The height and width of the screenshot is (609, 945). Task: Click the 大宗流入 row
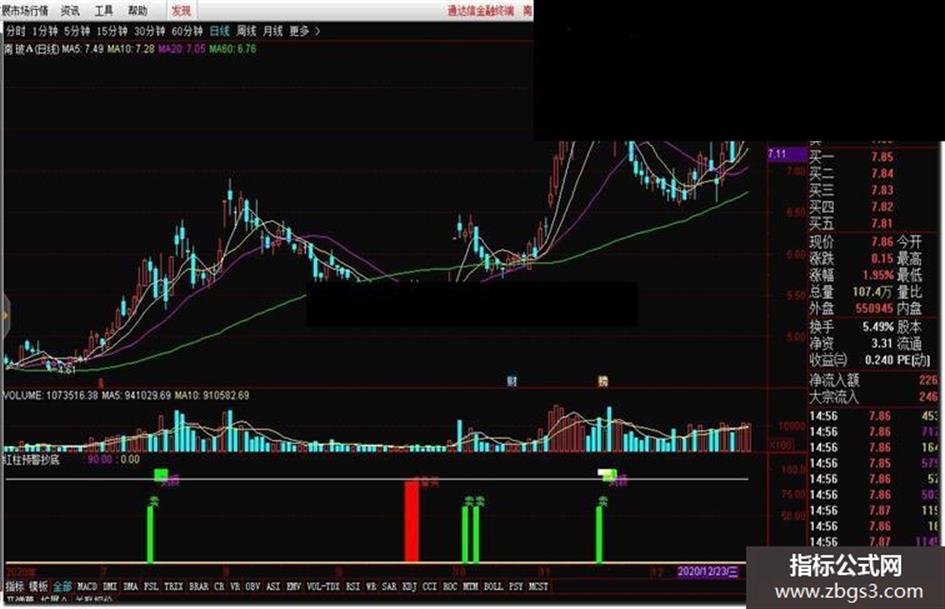874,397
